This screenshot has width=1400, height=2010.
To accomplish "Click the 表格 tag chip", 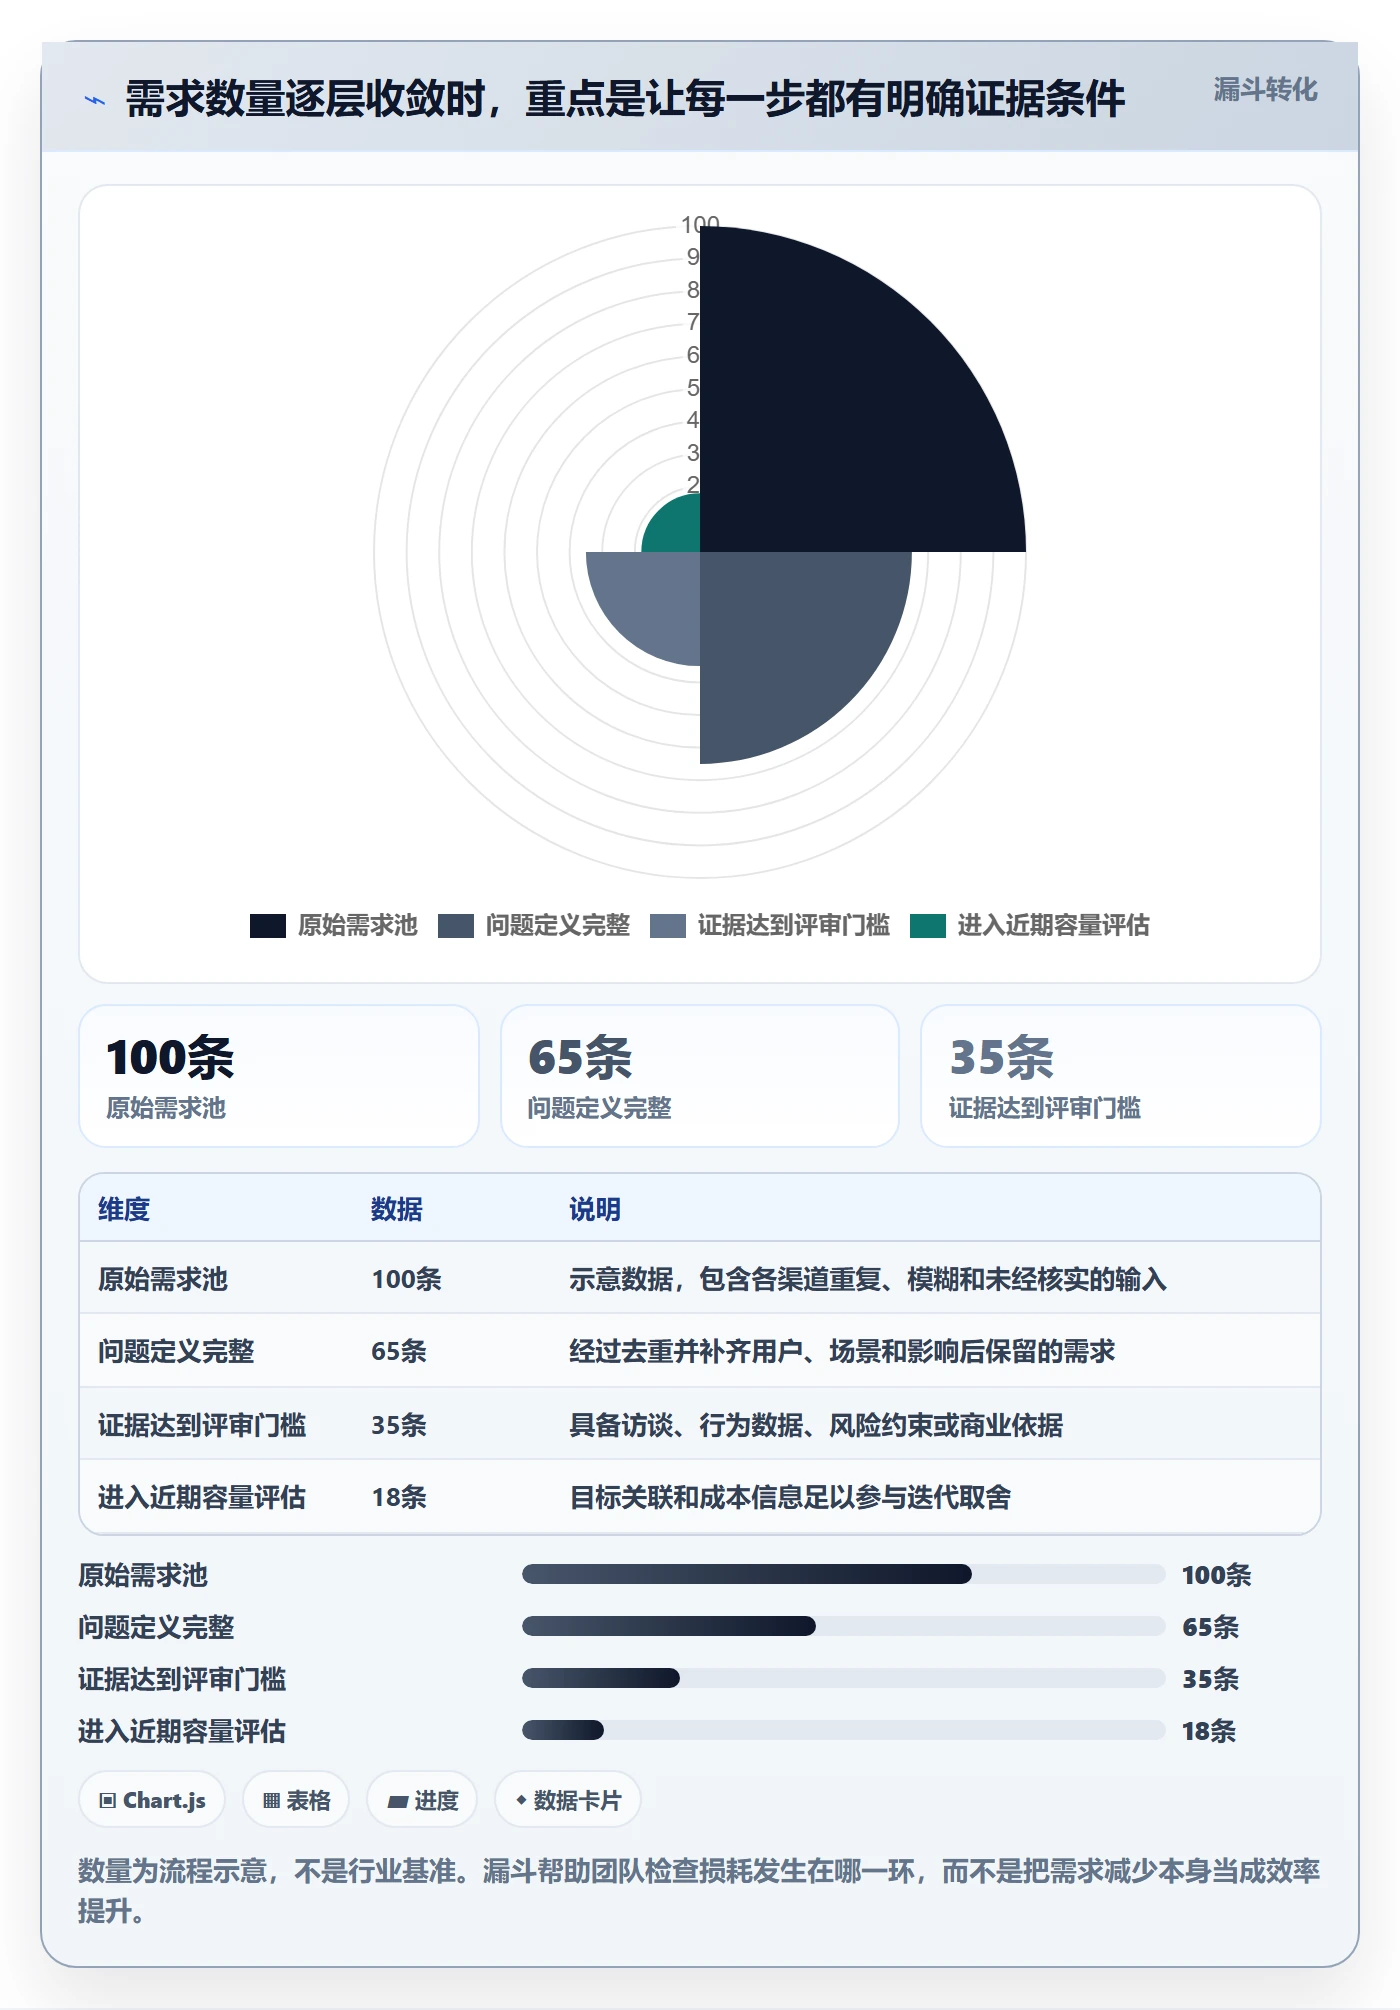I will click(296, 1800).
